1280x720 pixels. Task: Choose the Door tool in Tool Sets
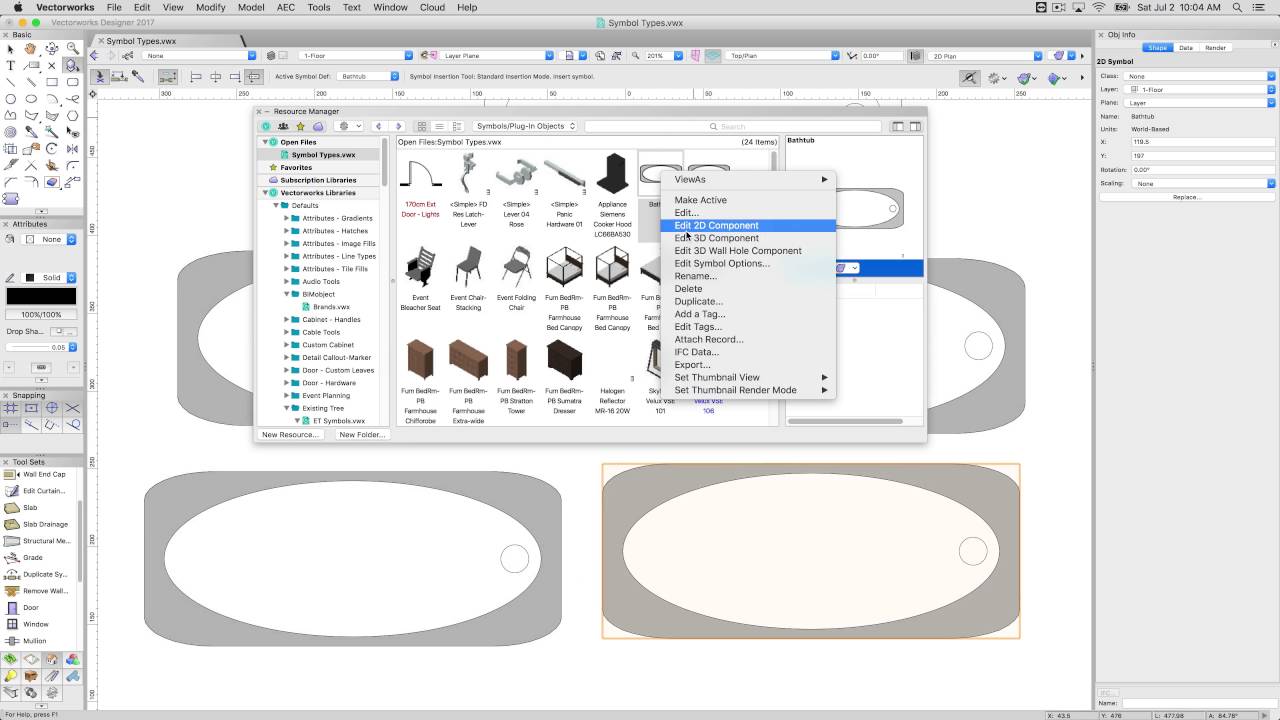(31, 607)
